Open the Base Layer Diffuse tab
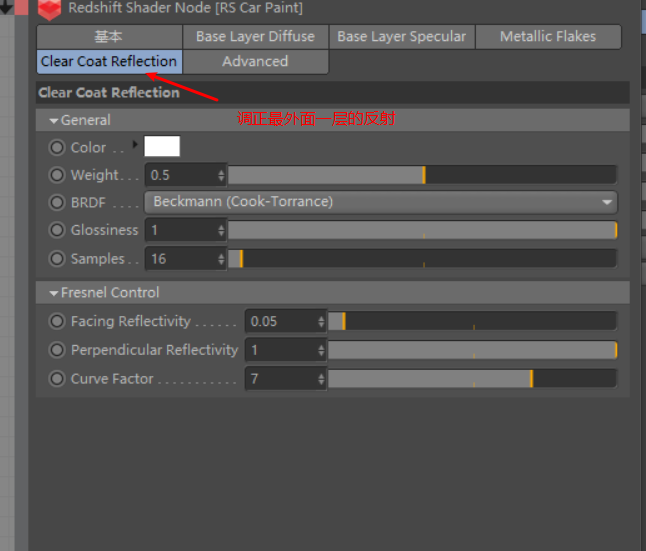This screenshot has height=551, width=646. coord(255,37)
